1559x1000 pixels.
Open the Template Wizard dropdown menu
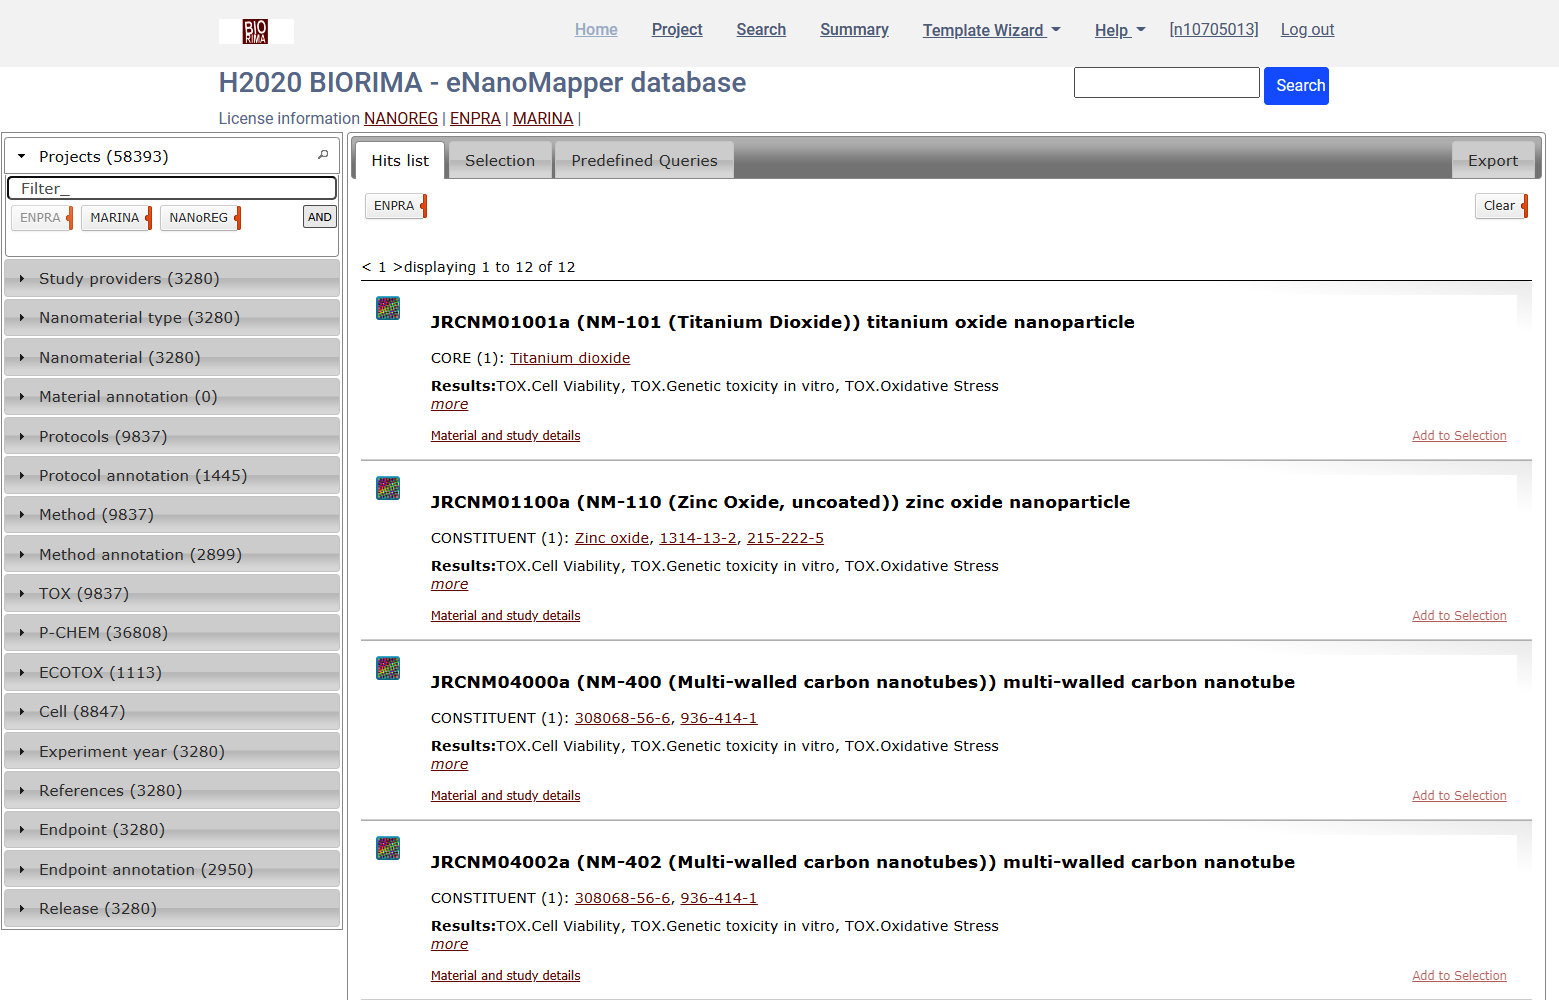pos(991,30)
